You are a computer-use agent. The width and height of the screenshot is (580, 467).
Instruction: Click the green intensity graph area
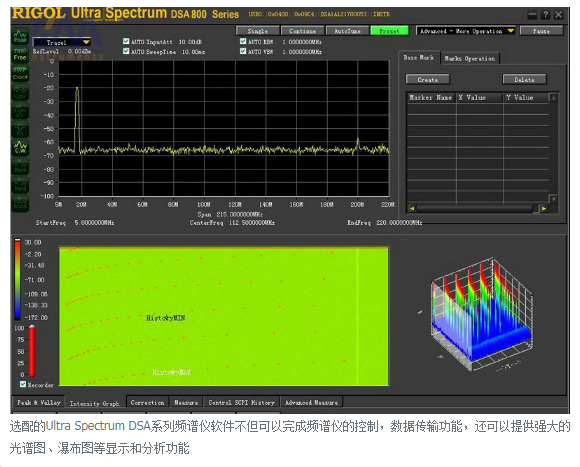click(224, 317)
